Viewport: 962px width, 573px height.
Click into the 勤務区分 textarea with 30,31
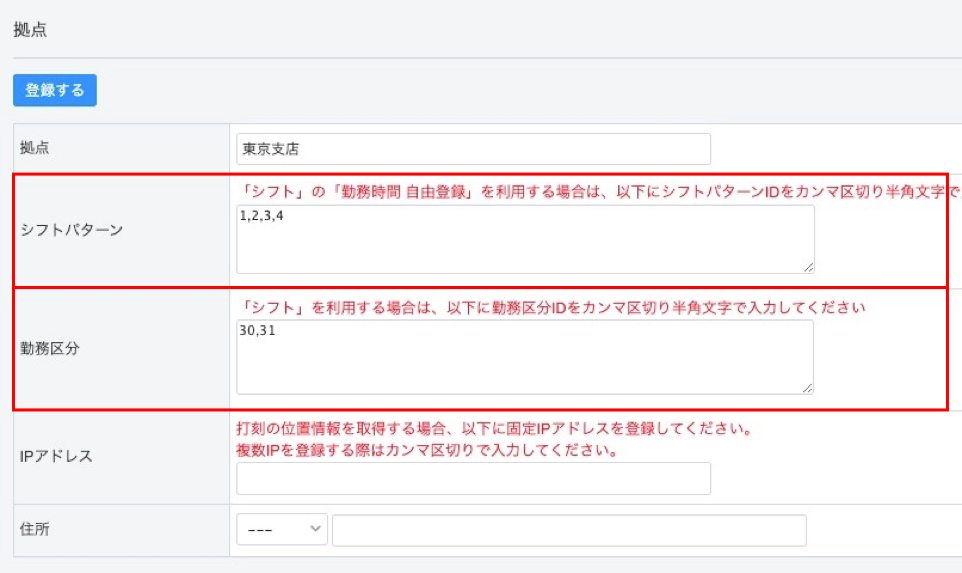tap(525, 357)
